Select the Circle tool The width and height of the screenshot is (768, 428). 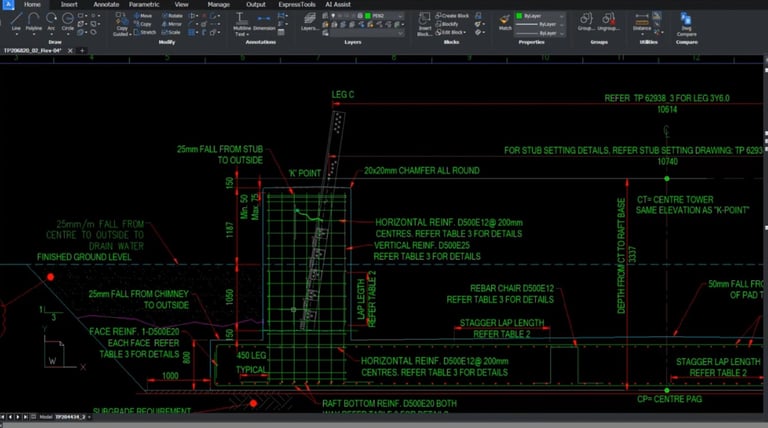point(68,20)
